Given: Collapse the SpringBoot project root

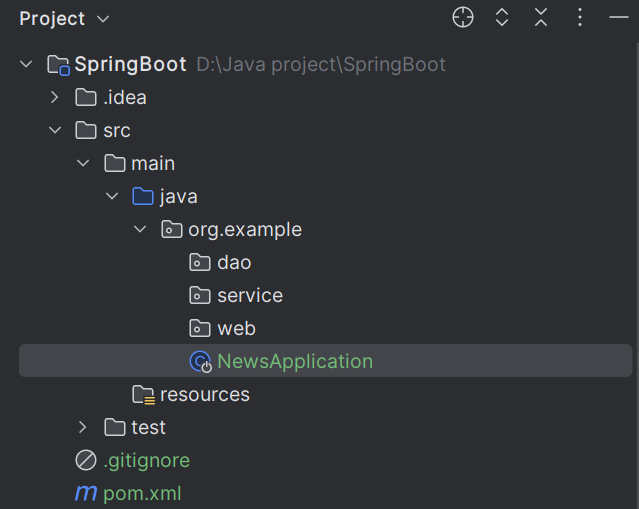Looking at the screenshot, I should 26,64.
